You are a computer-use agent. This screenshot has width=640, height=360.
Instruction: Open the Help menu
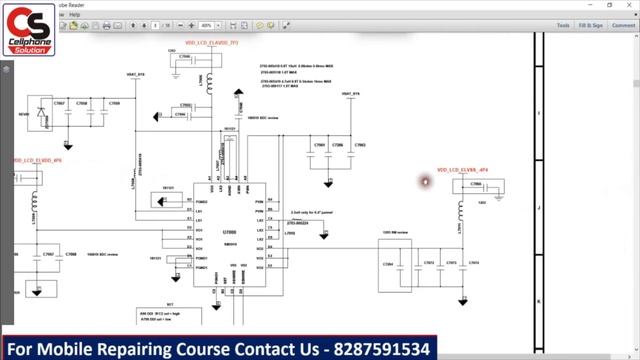pyautogui.click(x=74, y=15)
